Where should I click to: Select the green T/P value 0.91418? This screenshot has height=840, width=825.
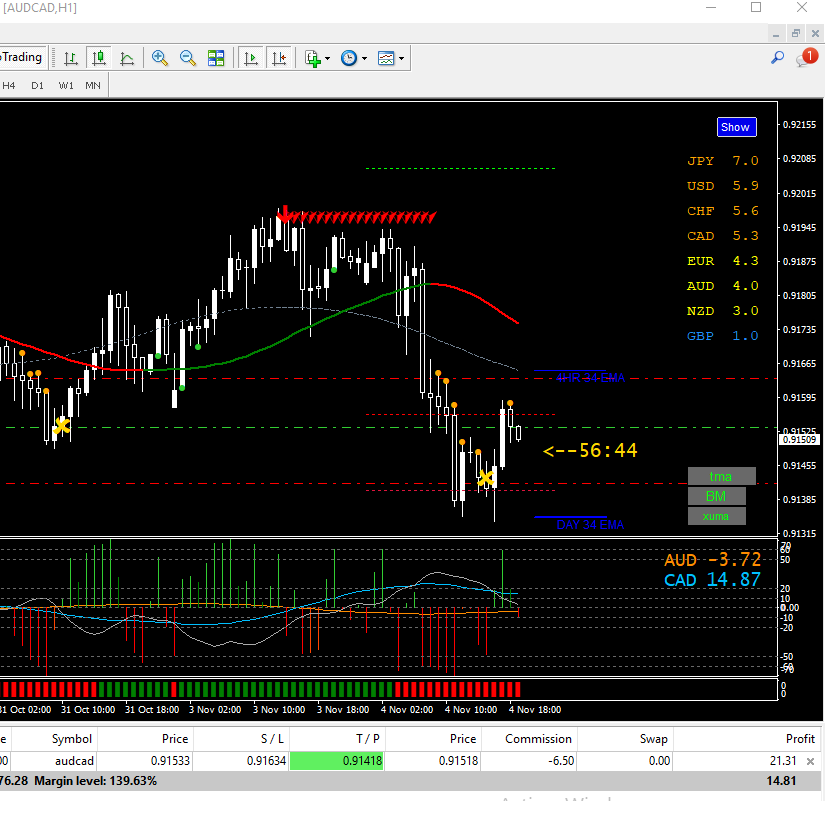pos(336,761)
